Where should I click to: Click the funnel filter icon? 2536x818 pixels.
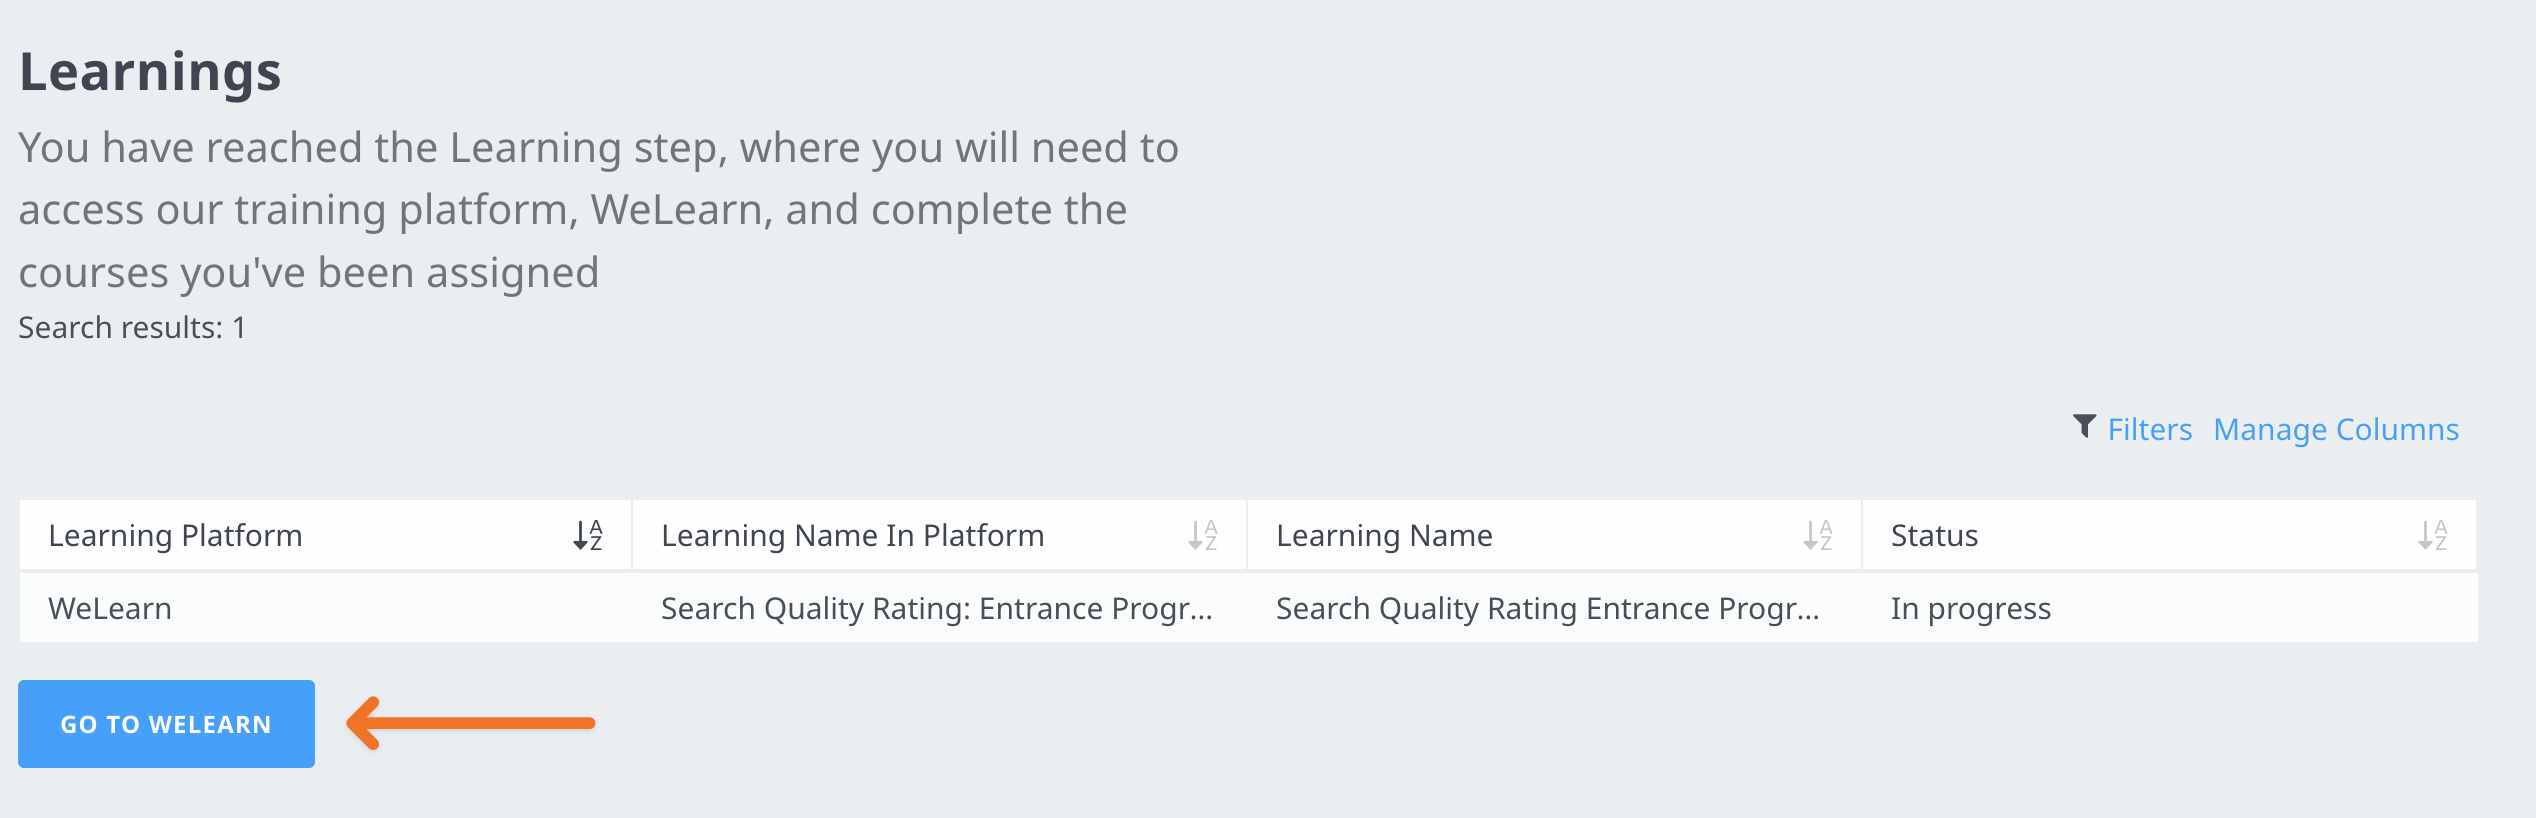click(2084, 427)
